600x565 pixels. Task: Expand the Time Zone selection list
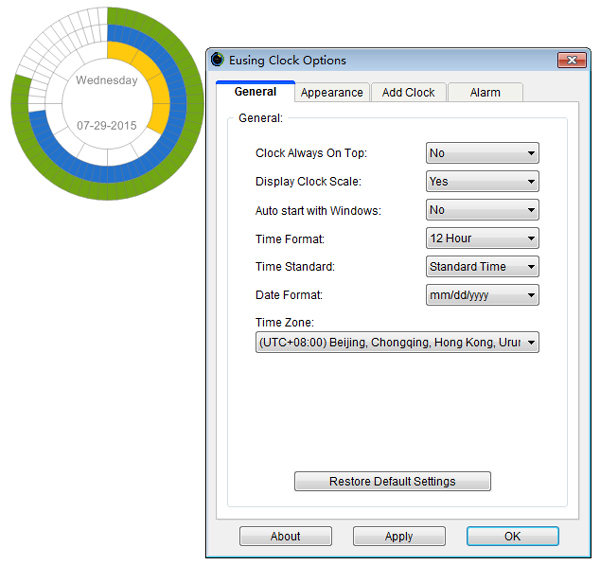[397, 342]
